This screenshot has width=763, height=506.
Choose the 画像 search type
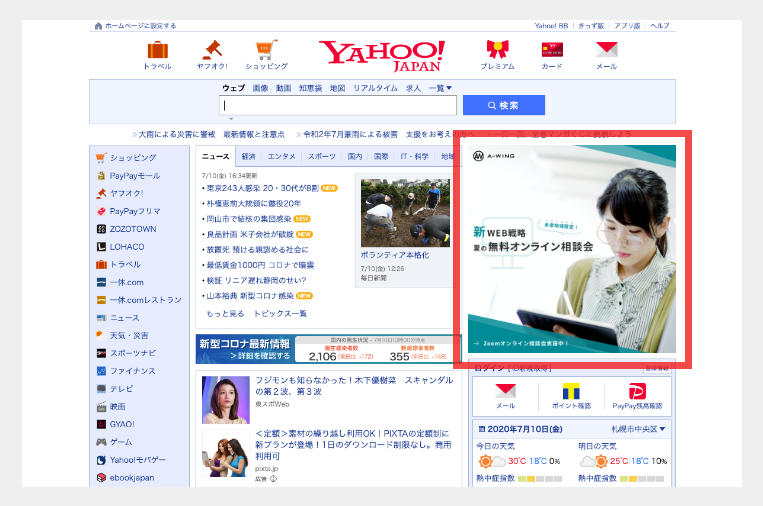click(x=260, y=88)
